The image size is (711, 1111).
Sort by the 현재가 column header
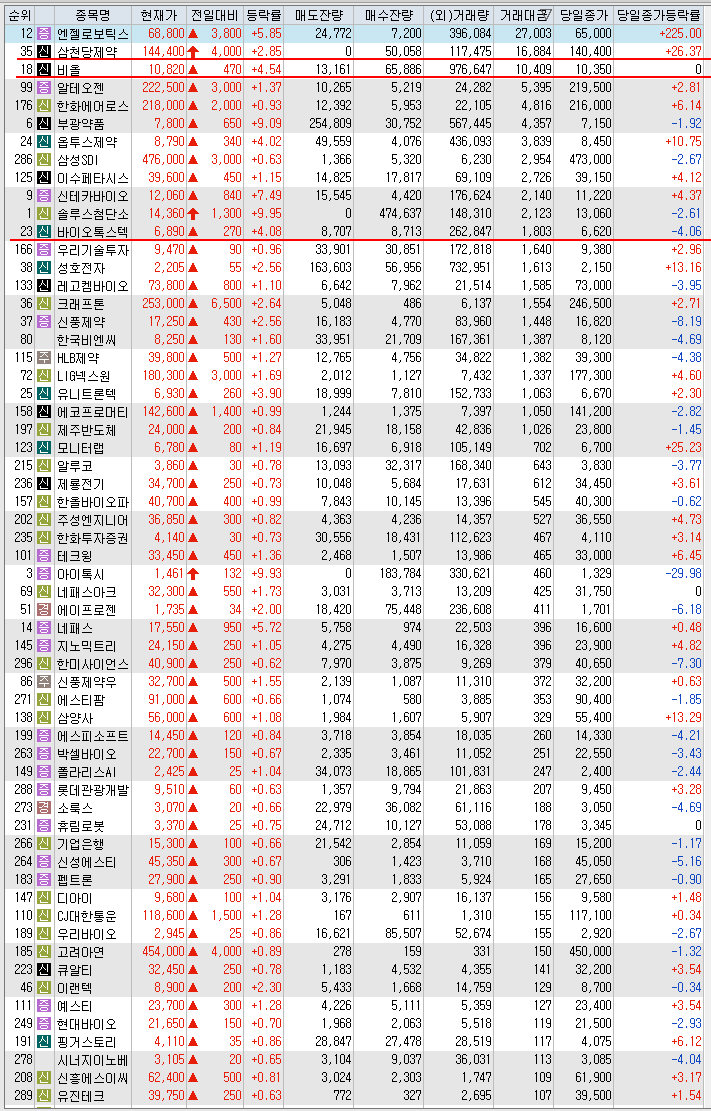point(158,15)
